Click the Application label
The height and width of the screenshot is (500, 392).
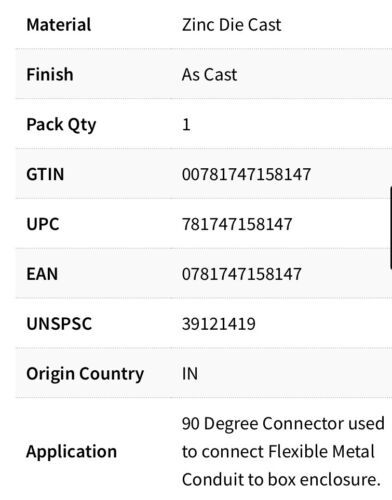tap(71, 452)
